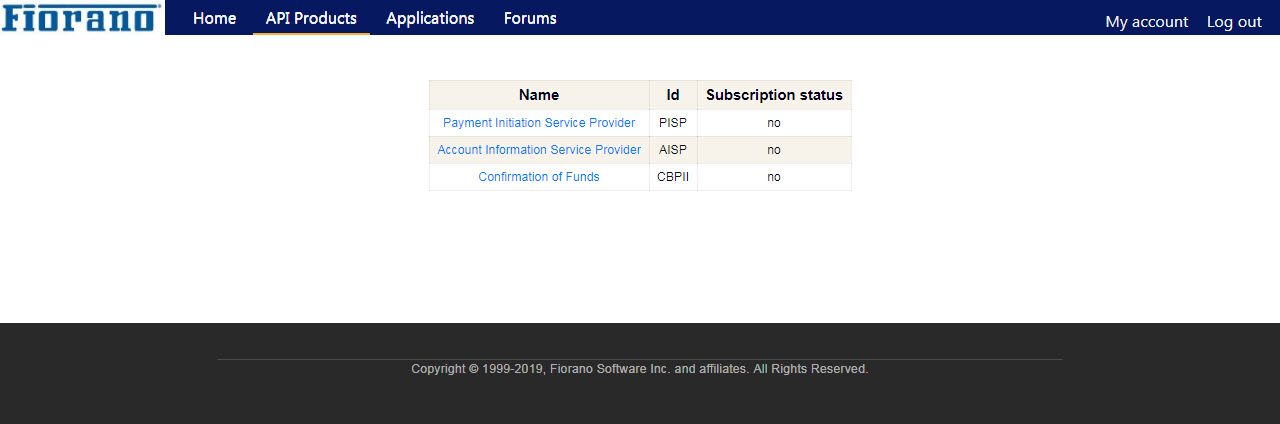Open Account Information Service Provider link

click(x=539, y=150)
